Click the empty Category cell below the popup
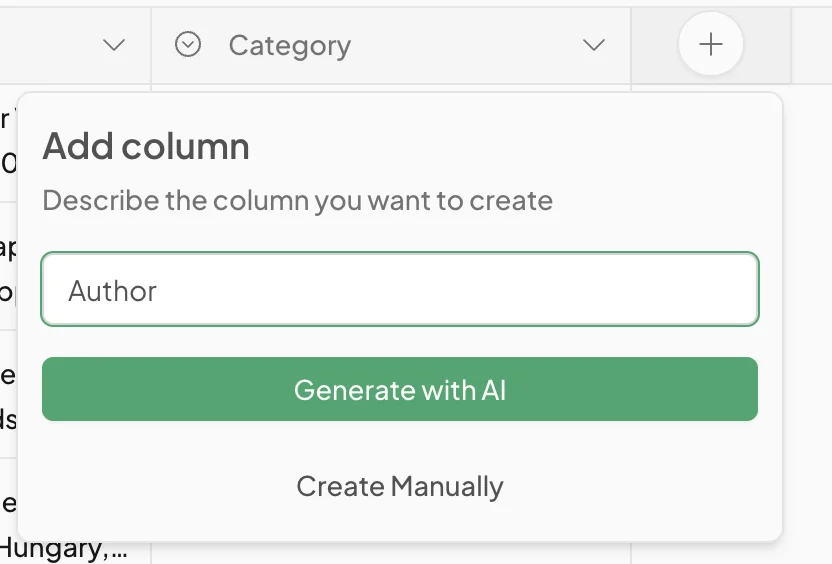 (x=390, y=553)
